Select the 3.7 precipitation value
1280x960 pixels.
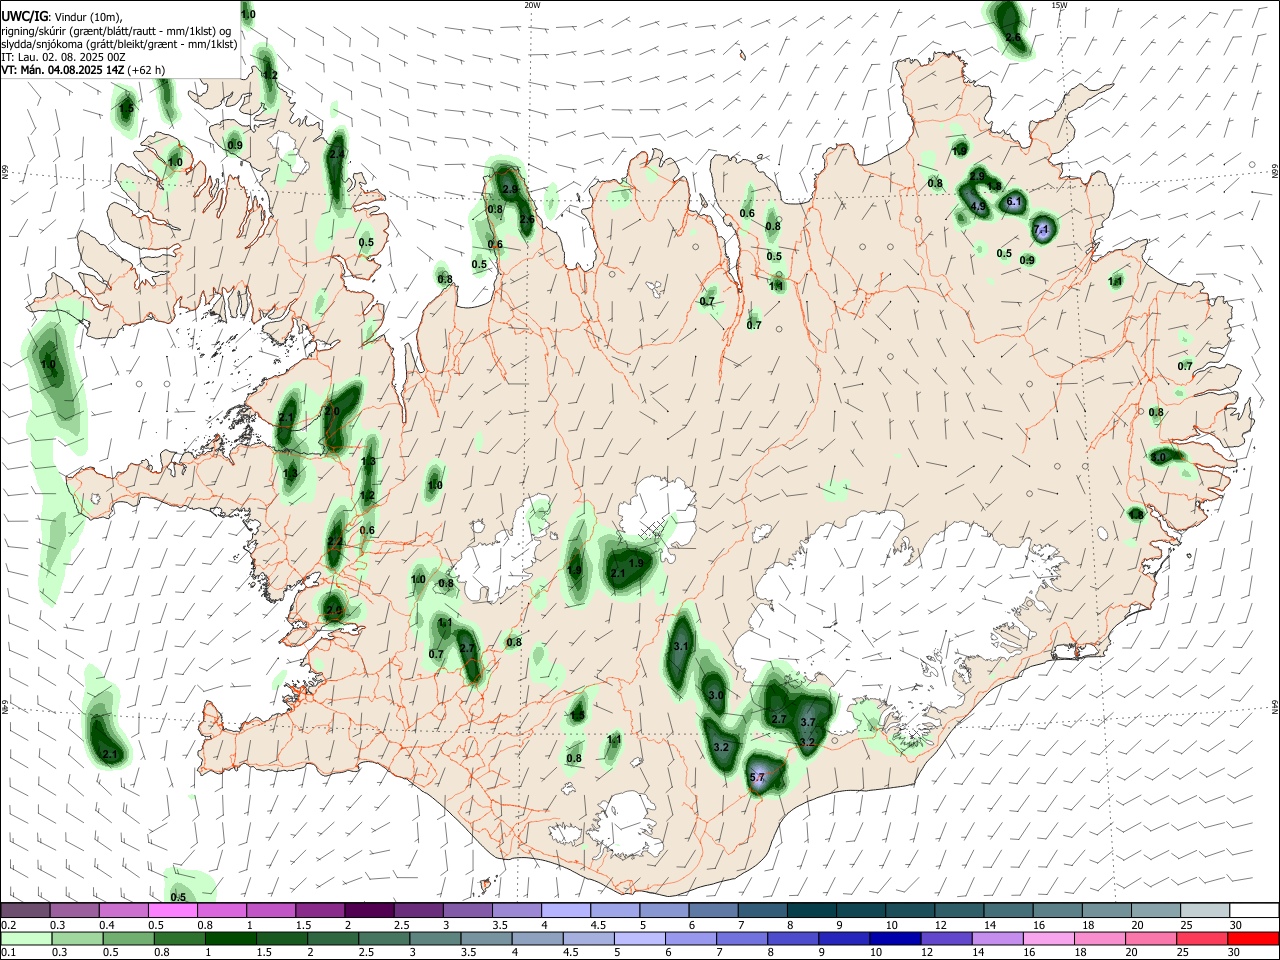[808, 722]
